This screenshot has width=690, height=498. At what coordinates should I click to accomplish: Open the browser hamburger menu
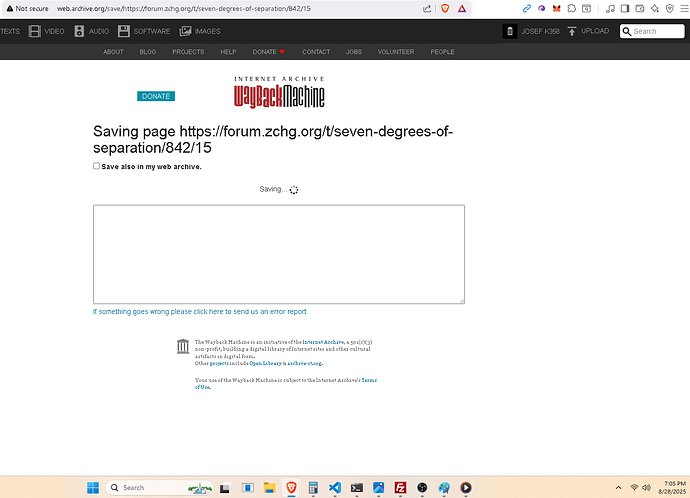pyautogui.click(x=684, y=8)
